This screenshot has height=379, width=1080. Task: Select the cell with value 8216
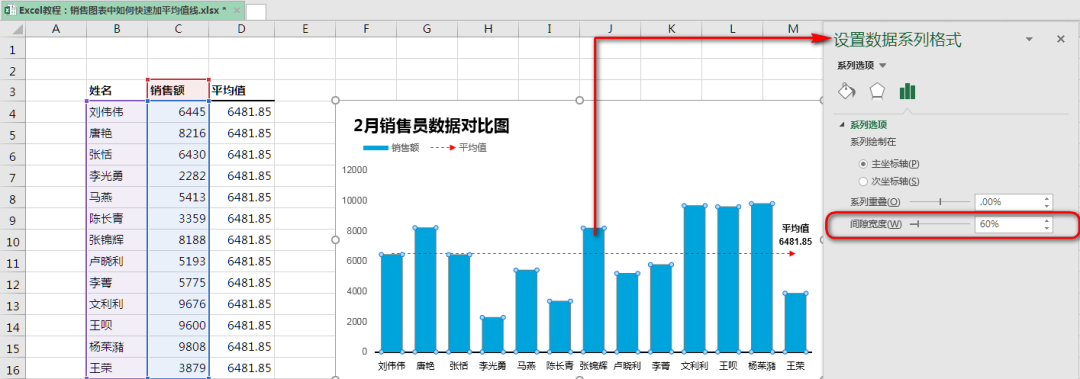pyautogui.click(x=178, y=133)
